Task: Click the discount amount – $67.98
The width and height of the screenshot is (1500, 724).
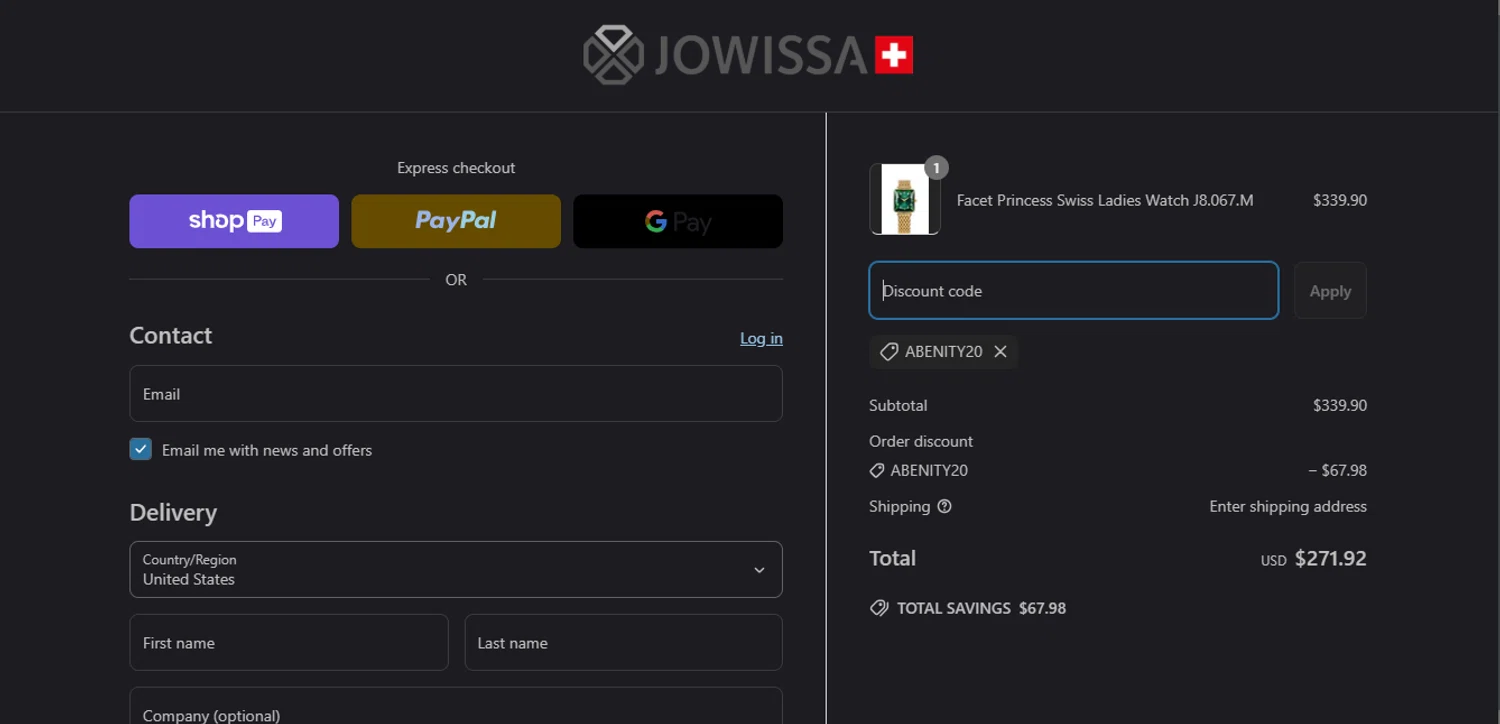Action: 1338,470
